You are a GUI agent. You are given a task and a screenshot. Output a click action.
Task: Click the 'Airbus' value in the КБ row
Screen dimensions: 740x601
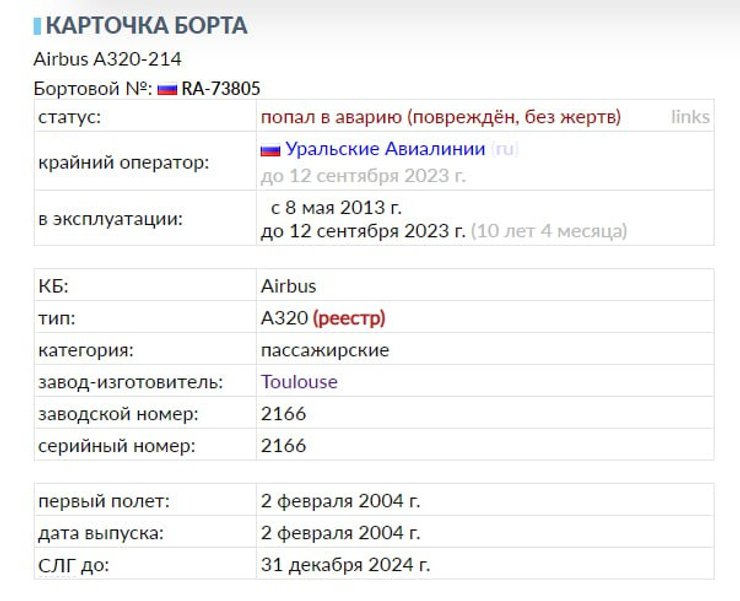(x=288, y=286)
